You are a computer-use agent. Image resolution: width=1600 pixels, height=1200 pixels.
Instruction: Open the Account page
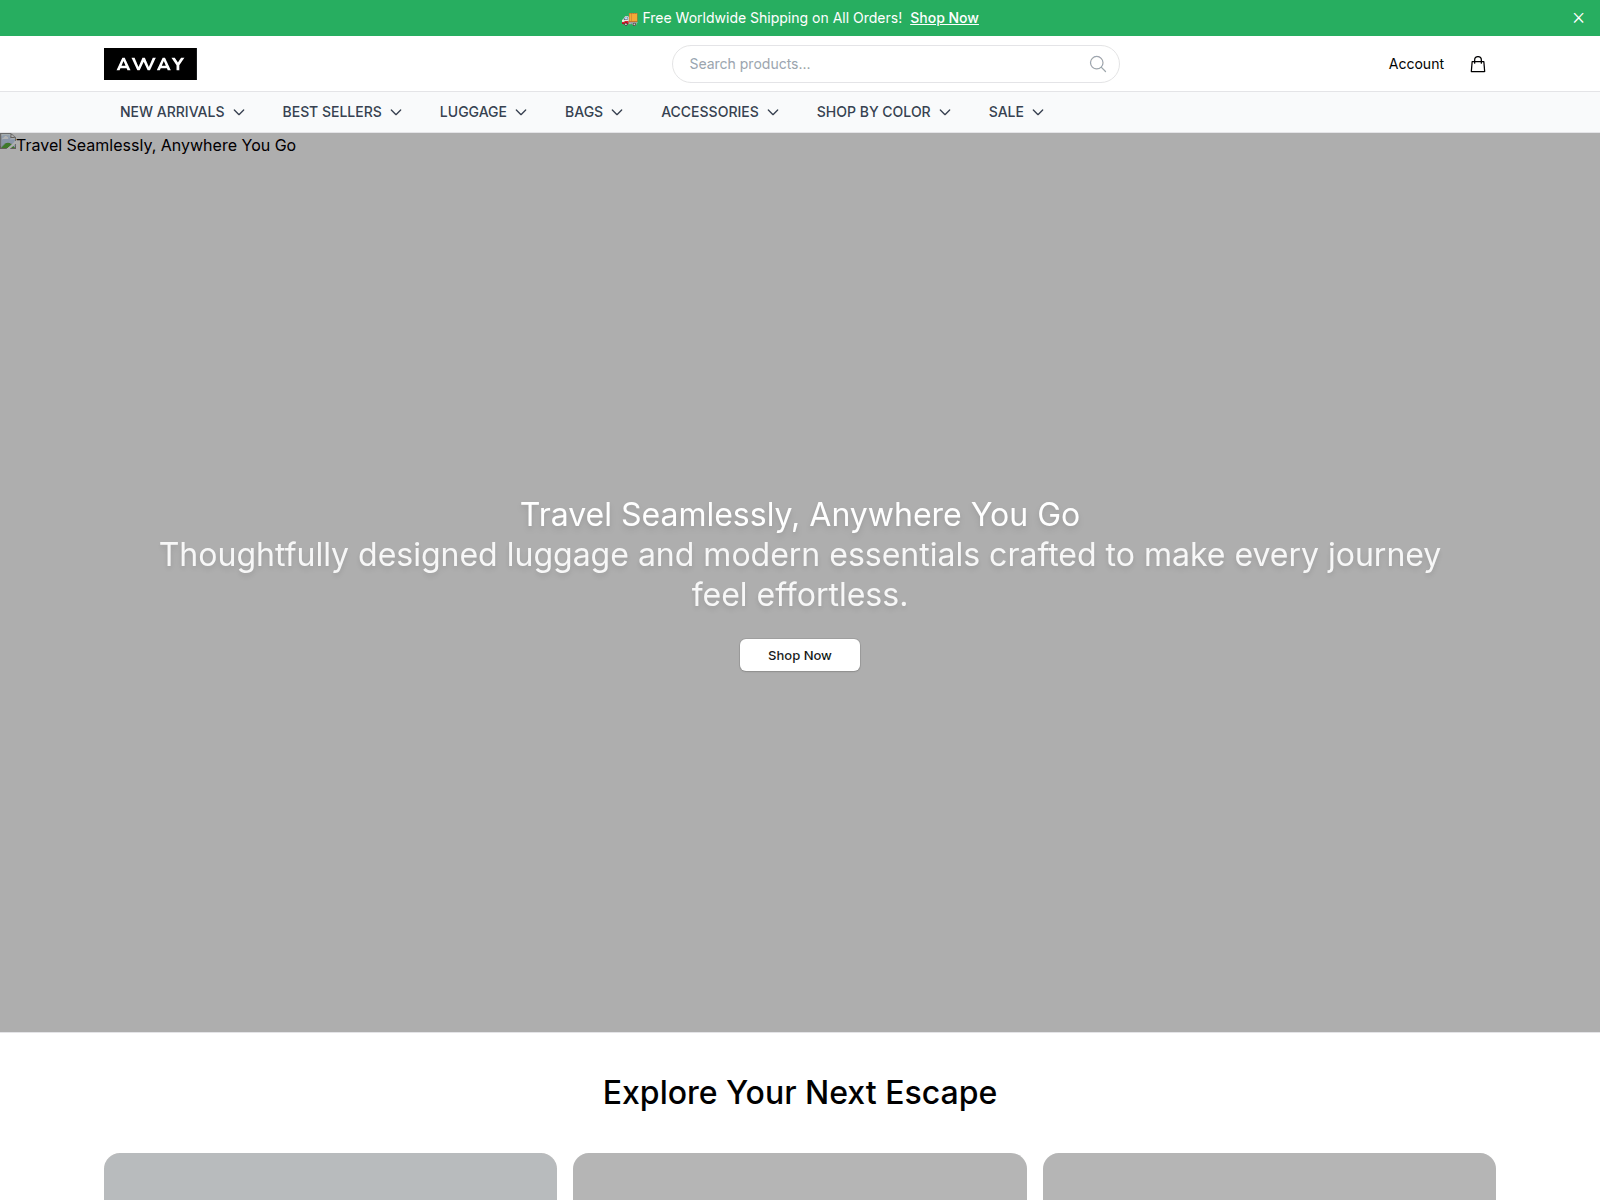point(1416,64)
